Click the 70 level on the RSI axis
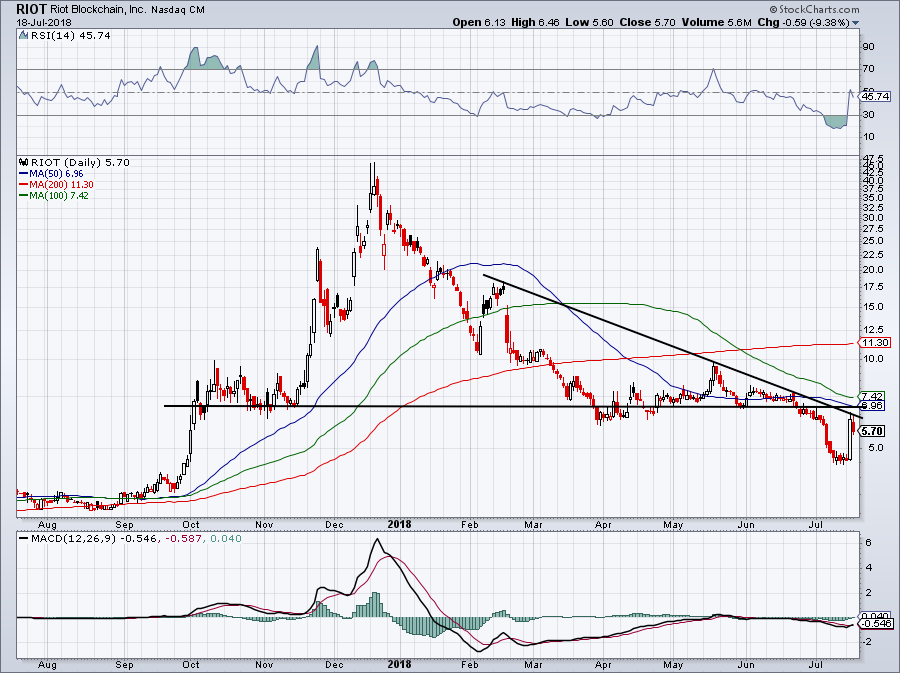This screenshot has width=900, height=673. point(868,69)
